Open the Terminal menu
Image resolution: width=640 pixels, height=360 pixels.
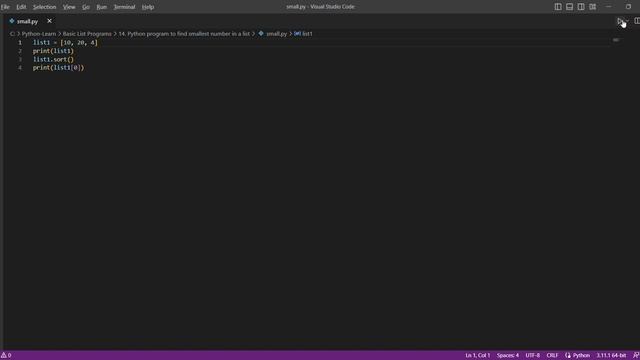pos(124,7)
